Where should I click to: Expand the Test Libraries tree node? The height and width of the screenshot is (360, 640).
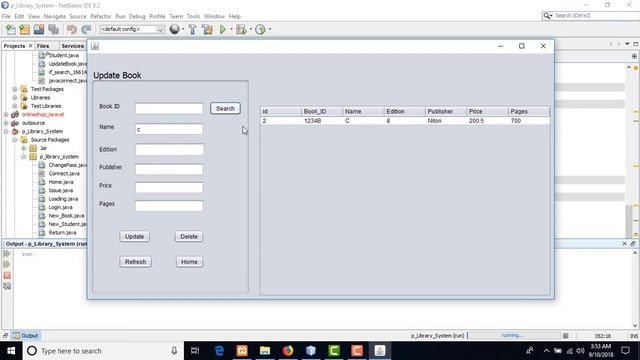coord(15,106)
